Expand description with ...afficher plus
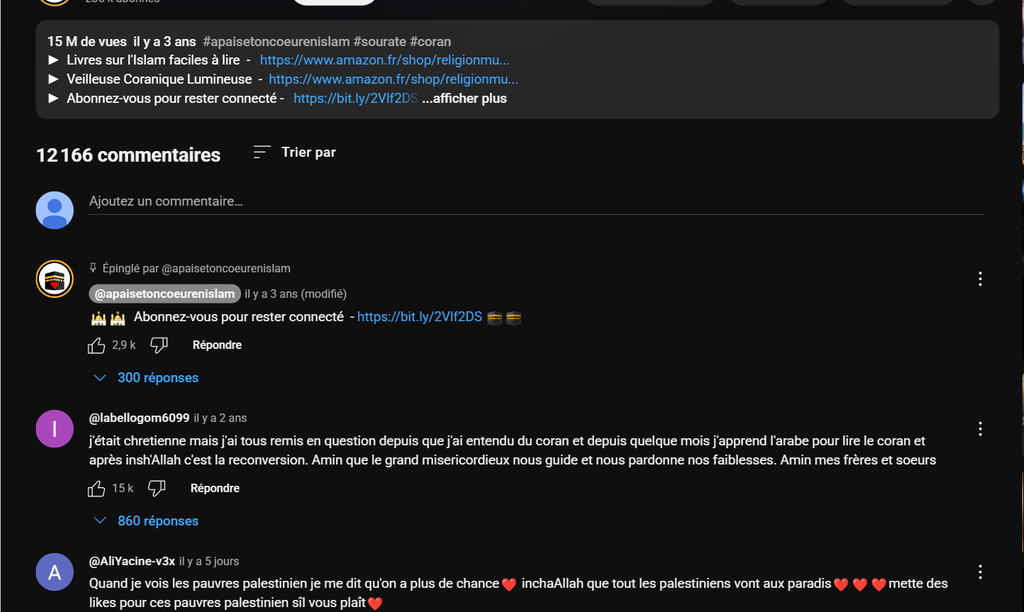Screen dimensions: 1024x612 click(x=464, y=99)
